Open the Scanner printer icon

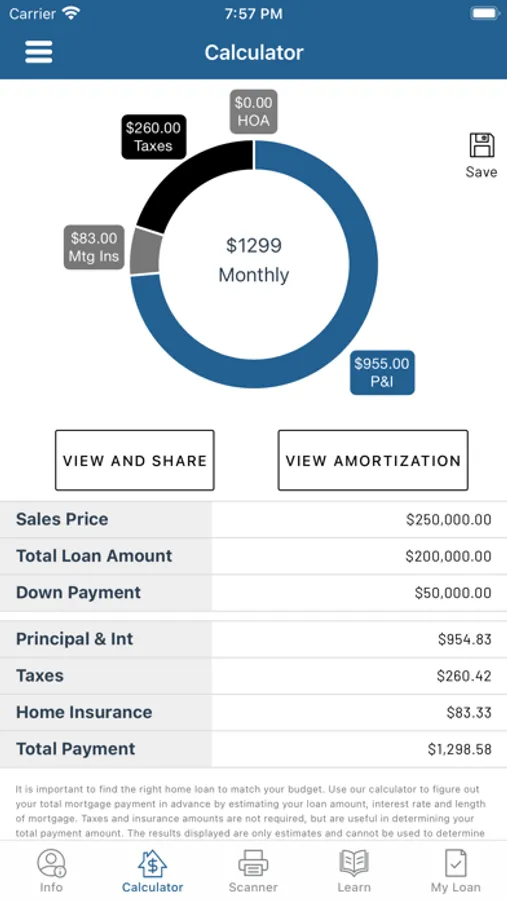253,863
